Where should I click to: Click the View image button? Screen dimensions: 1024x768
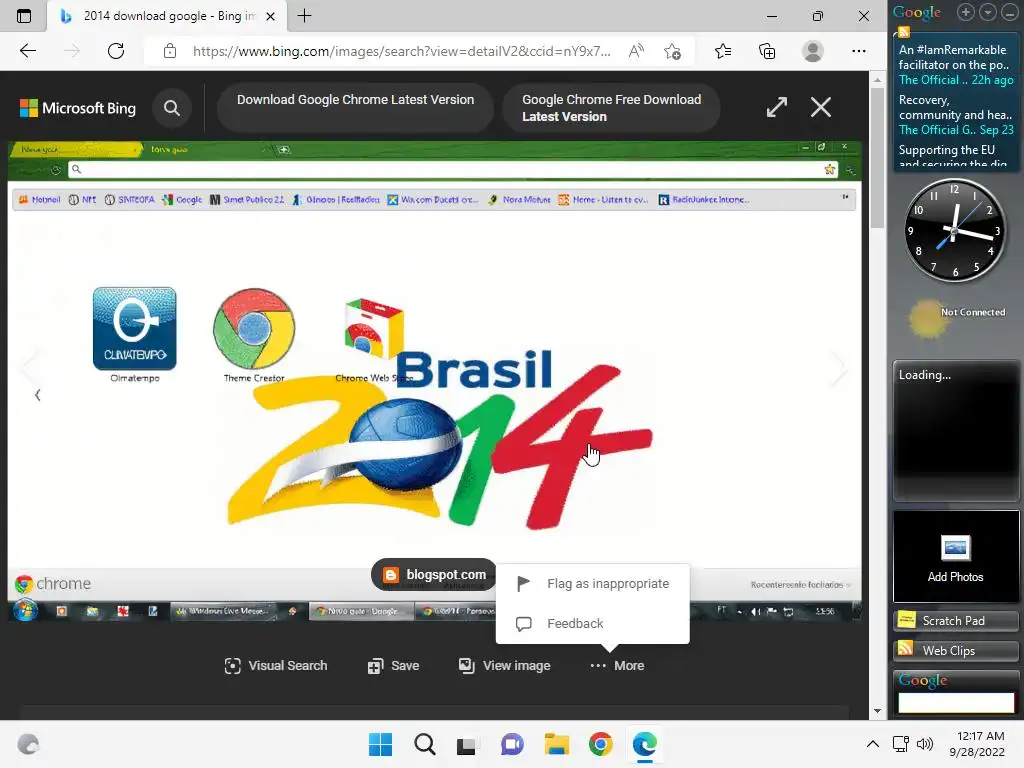[504, 665]
